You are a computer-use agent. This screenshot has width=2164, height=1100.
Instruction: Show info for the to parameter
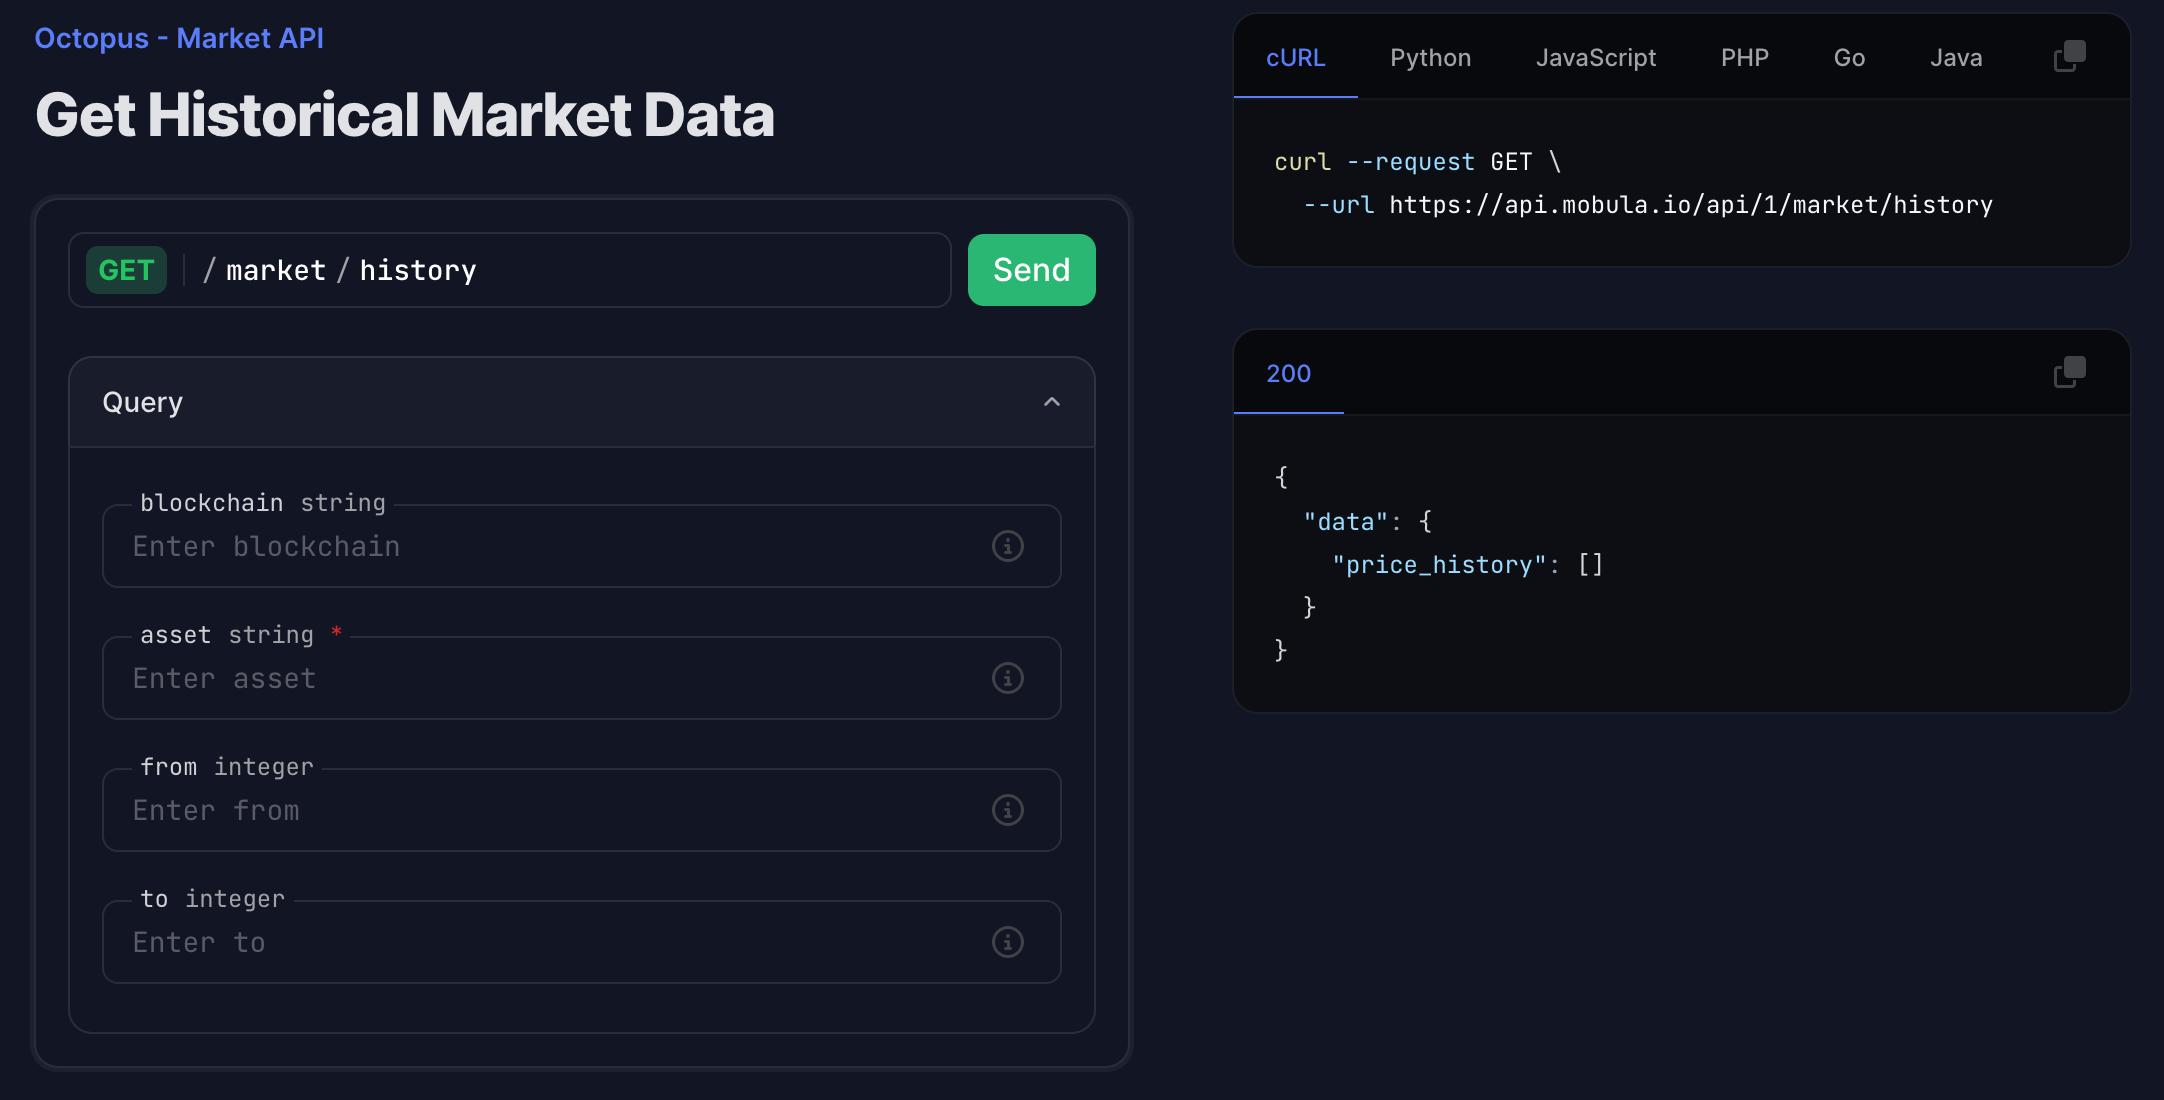(1007, 942)
